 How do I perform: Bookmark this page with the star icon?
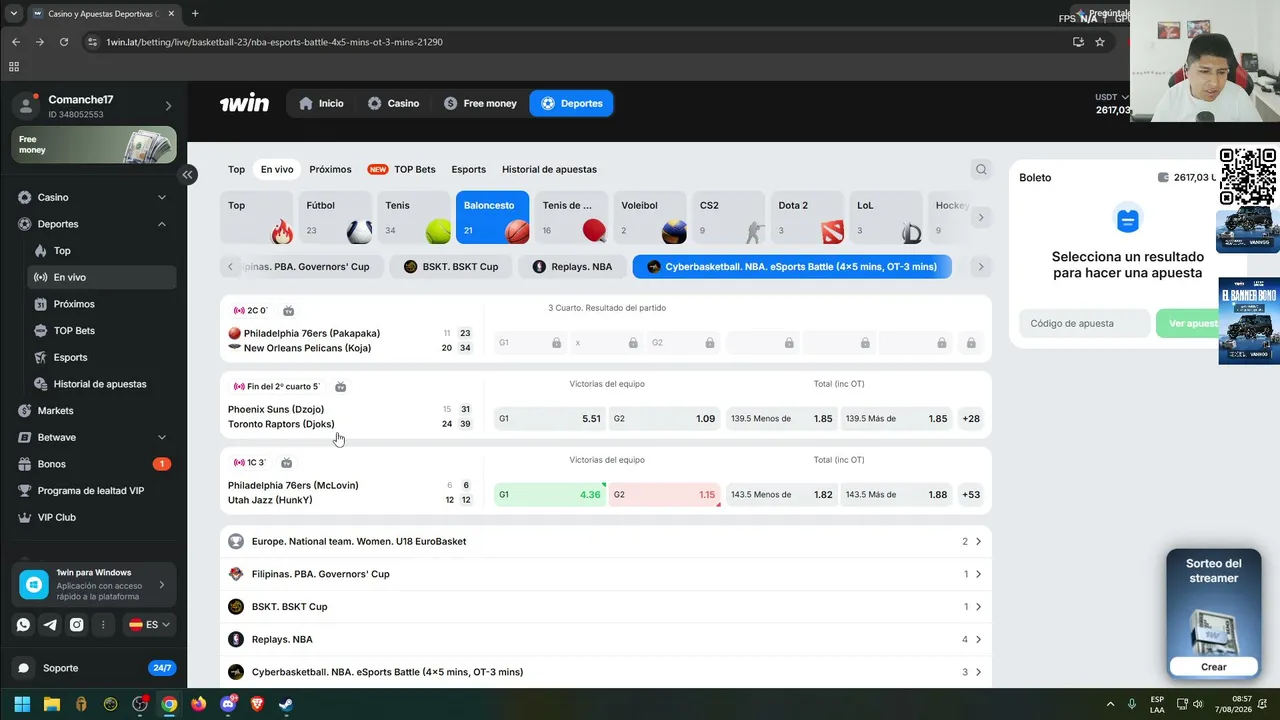click(x=1100, y=42)
